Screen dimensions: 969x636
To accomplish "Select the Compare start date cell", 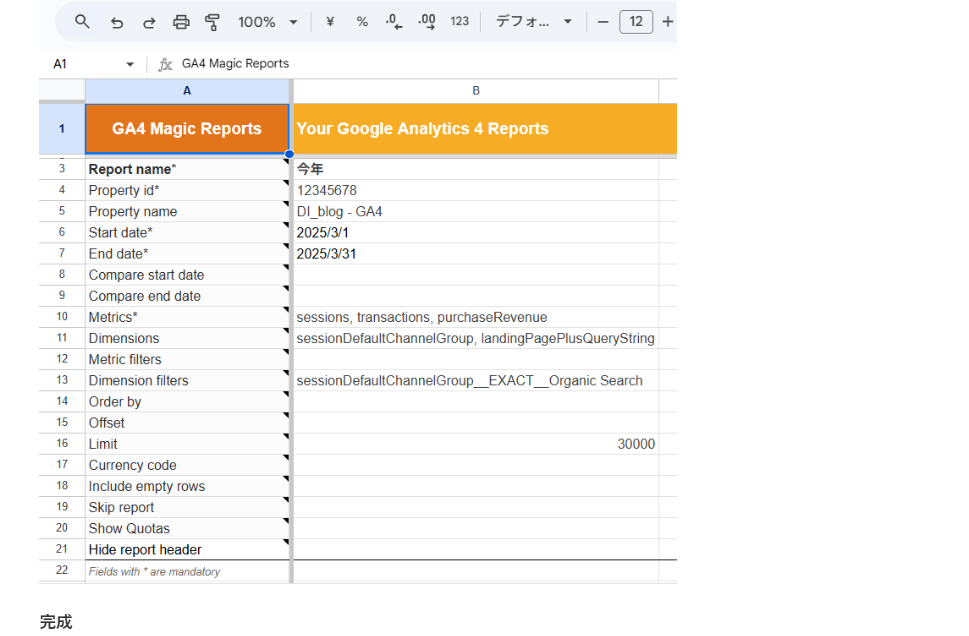I will click(187, 275).
